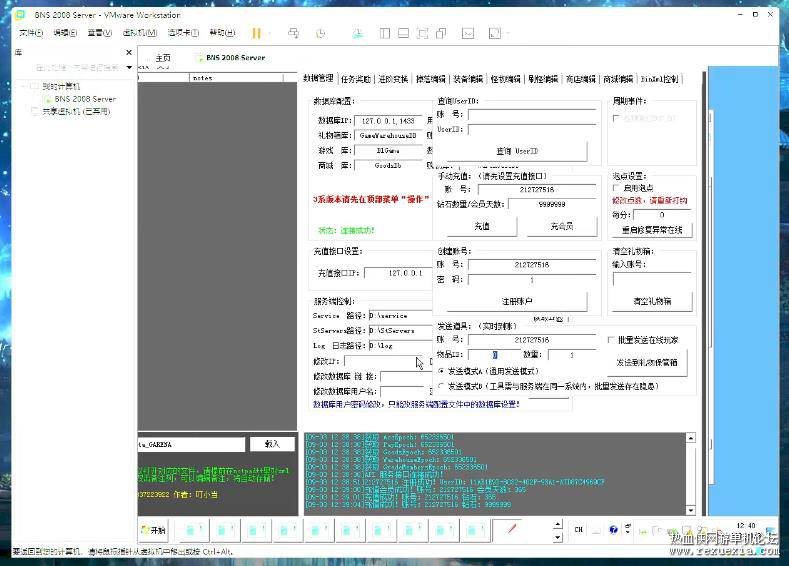Screen dimensions: 789x566
Task: Choose the 发送模式B radio button
Action: click(x=441, y=386)
